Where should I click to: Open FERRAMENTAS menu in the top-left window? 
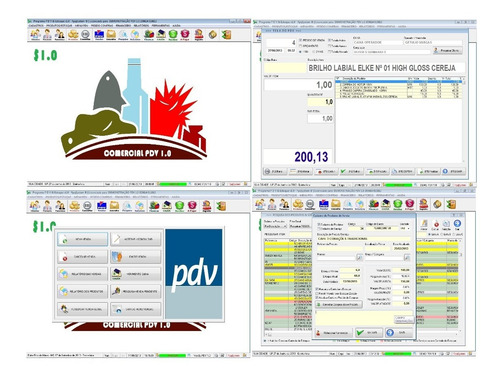pos(160,25)
